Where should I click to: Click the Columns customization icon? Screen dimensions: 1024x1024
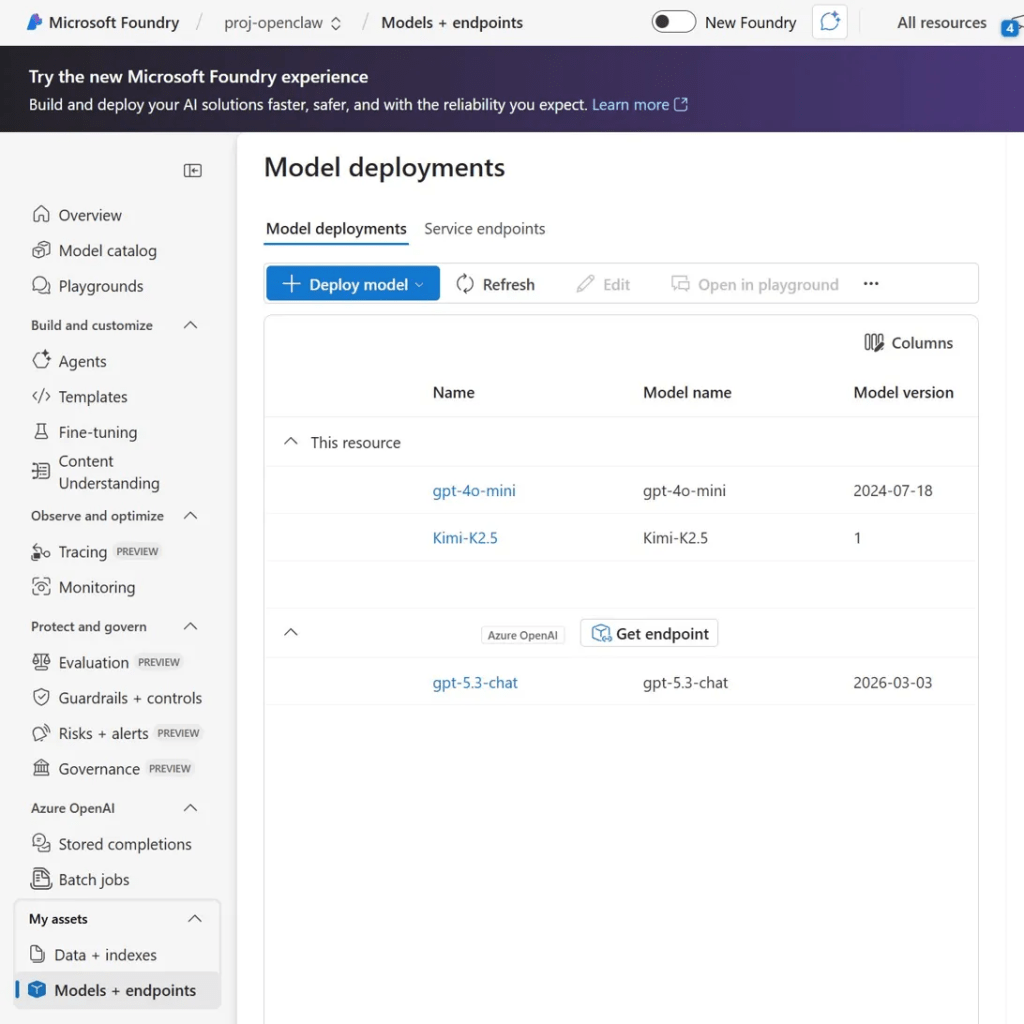pyautogui.click(x=874, y=343)
